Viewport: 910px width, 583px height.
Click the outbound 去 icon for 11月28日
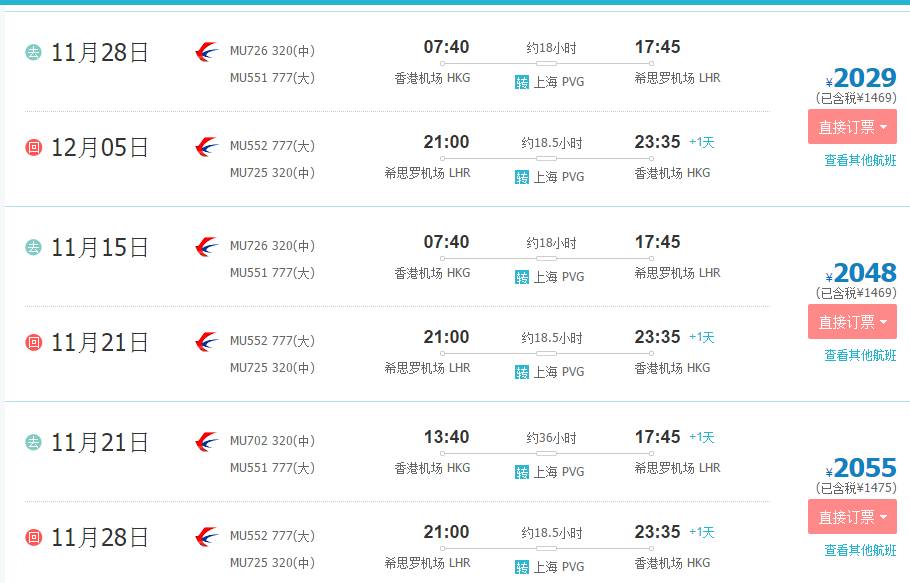pos(33,52)
